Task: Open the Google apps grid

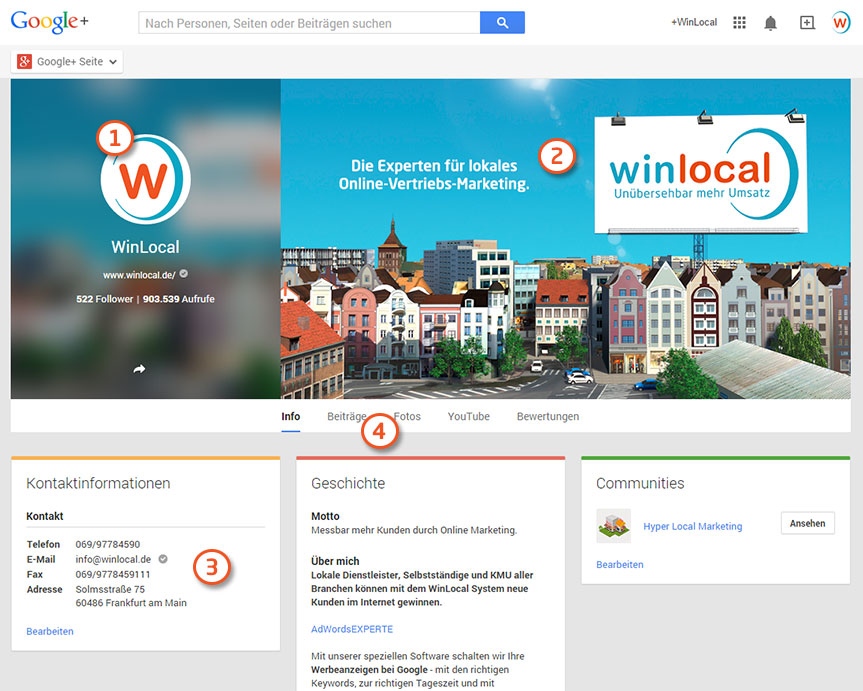Action: click(x=739, y=23)
